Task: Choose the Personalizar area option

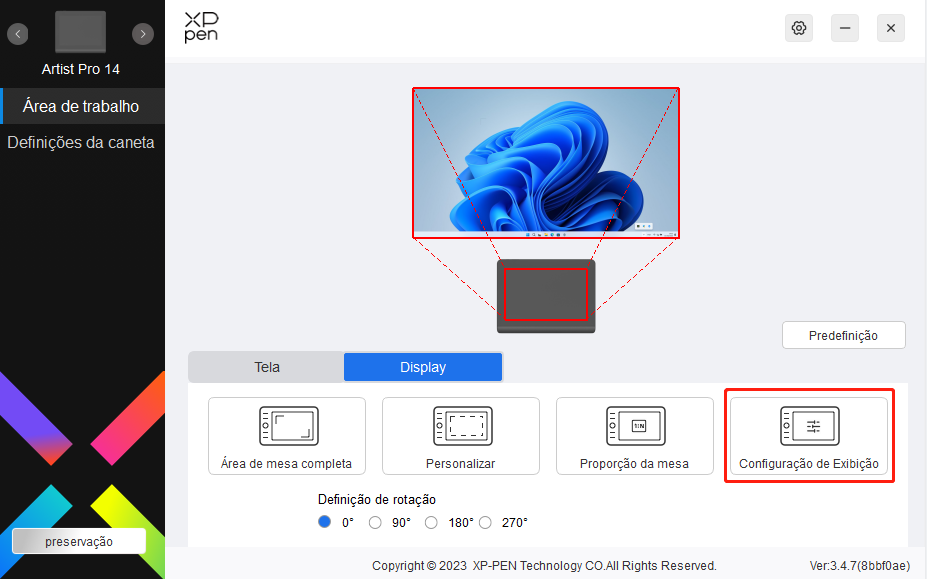Action: tap(461, 436)
